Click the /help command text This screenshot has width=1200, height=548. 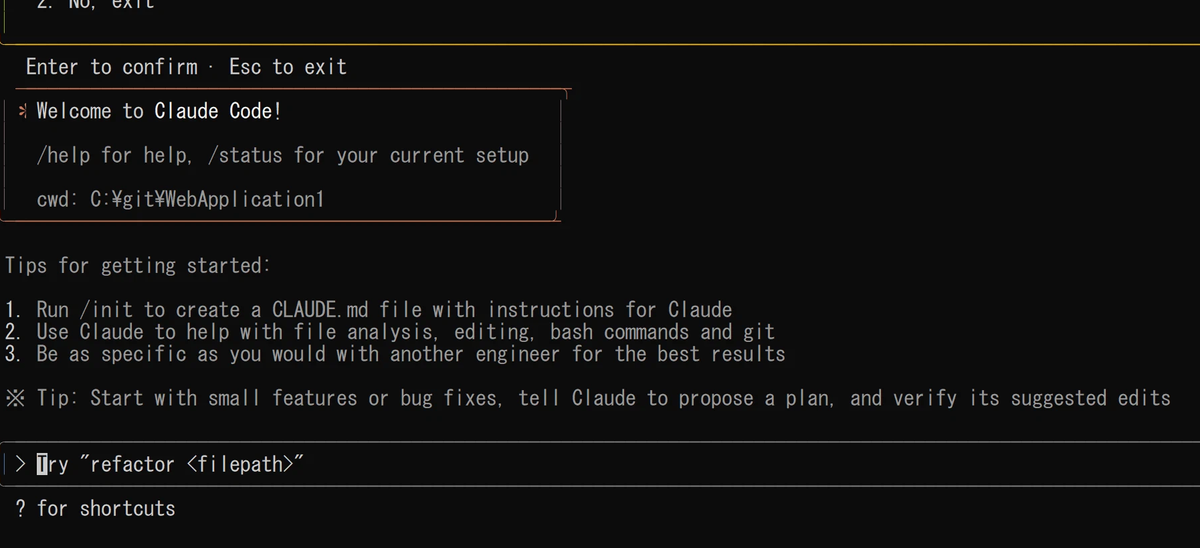pyautogui.click(x=64, y=155)
